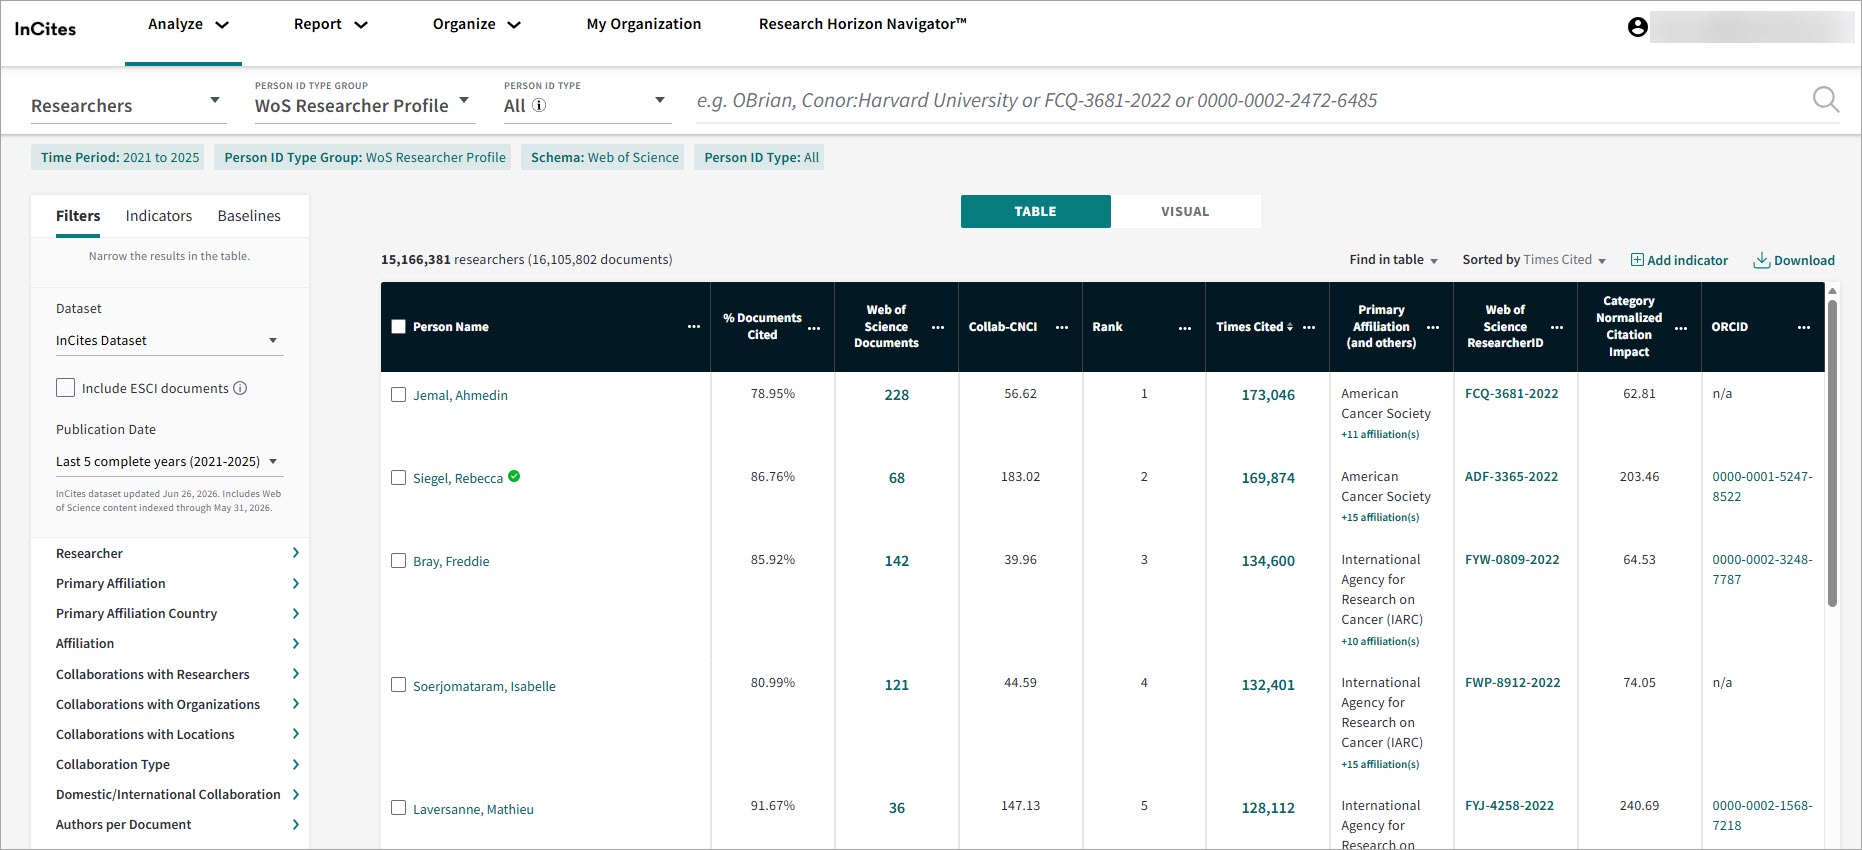Open the Report menu
Image resolution: width=1862 pixels, height=850 pixels.
(x=331, y=24)
